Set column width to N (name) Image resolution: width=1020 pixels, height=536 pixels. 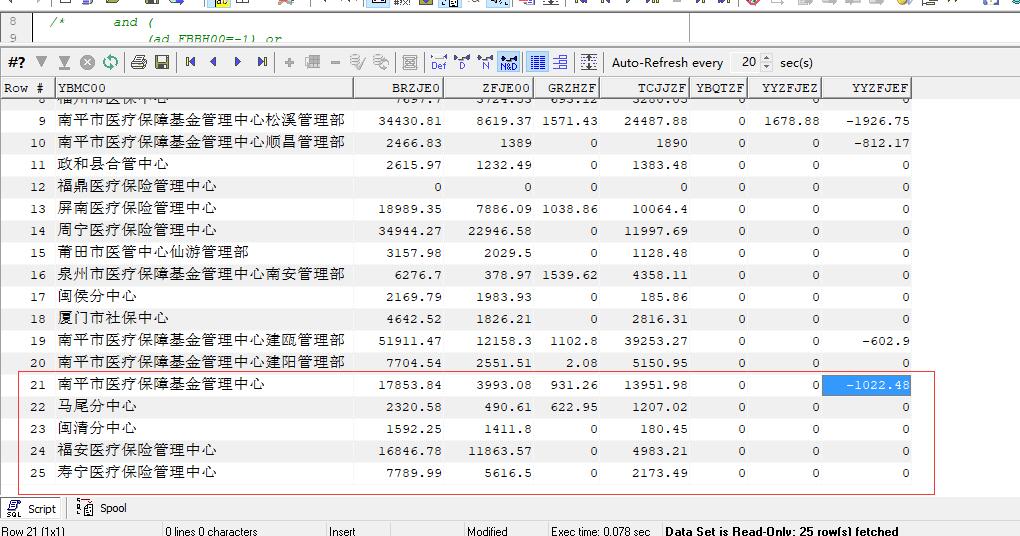[485, 62]
